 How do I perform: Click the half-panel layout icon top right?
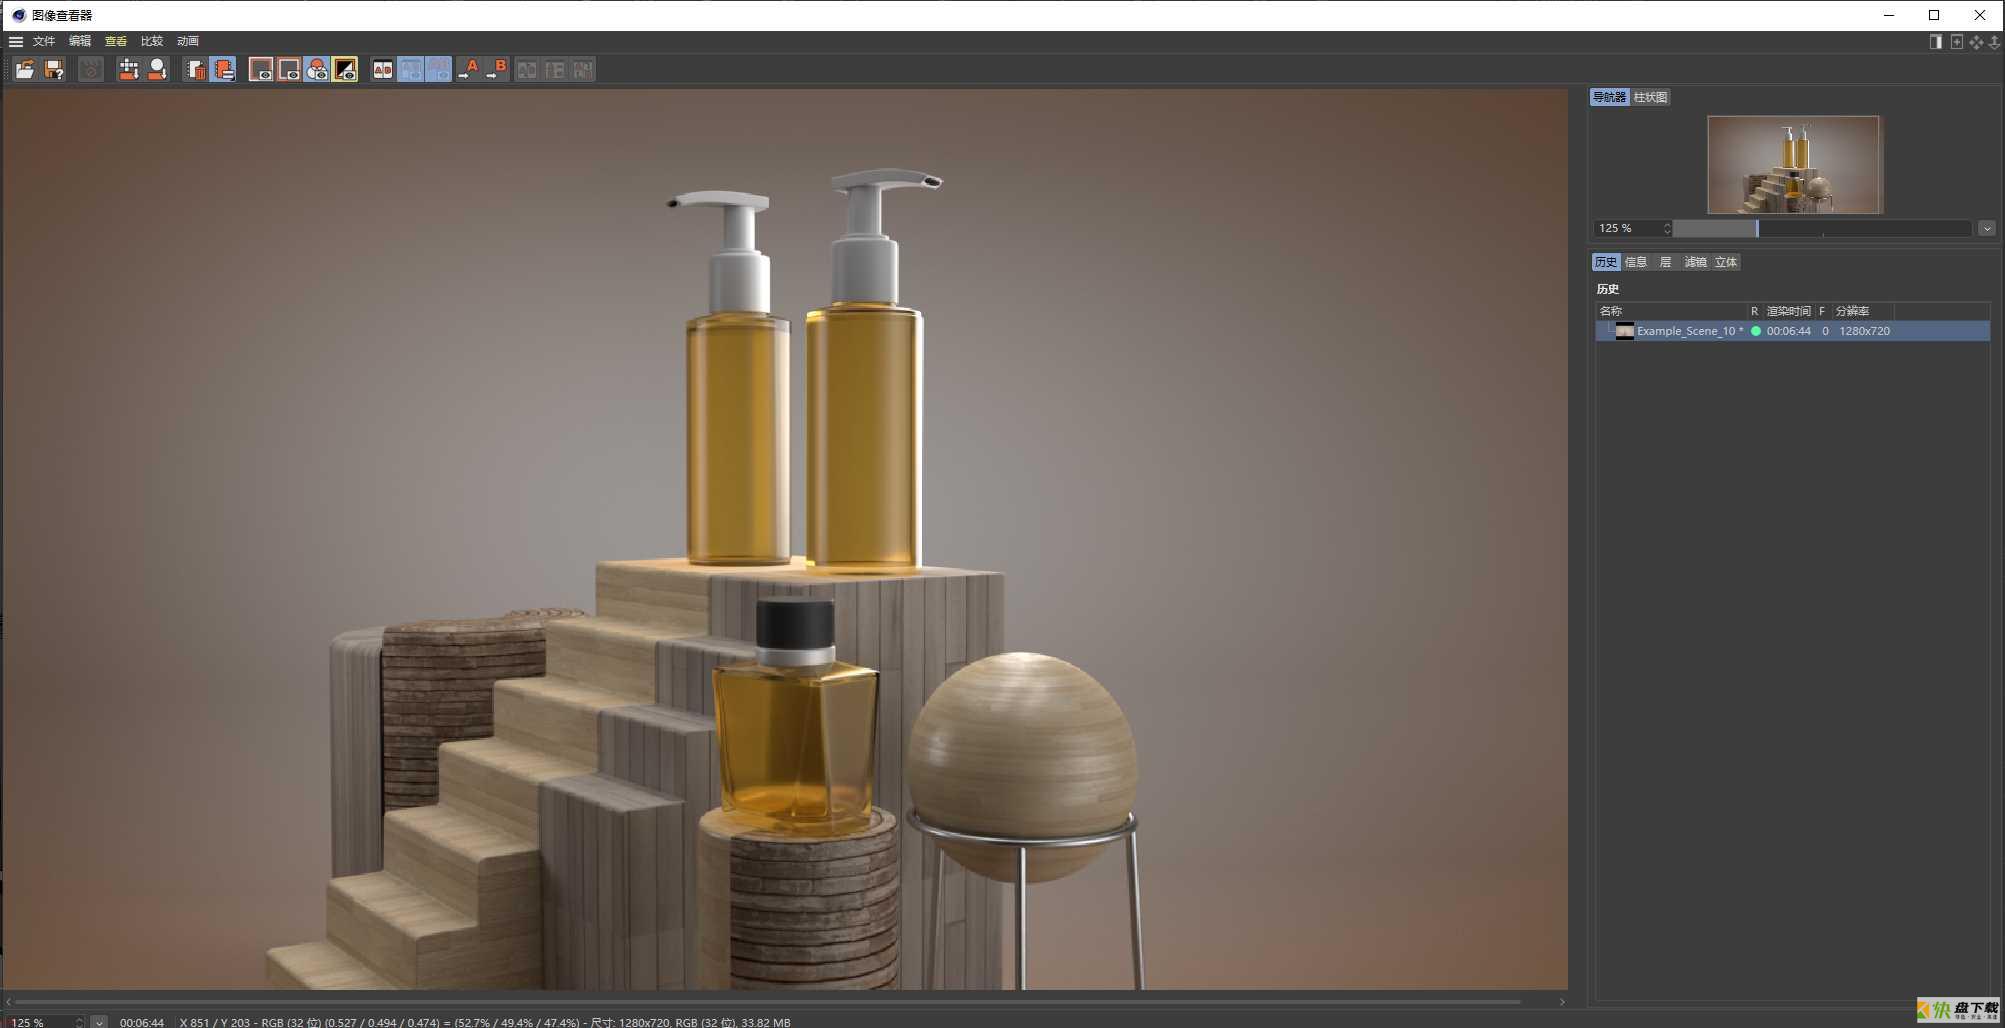point(1935,41)
